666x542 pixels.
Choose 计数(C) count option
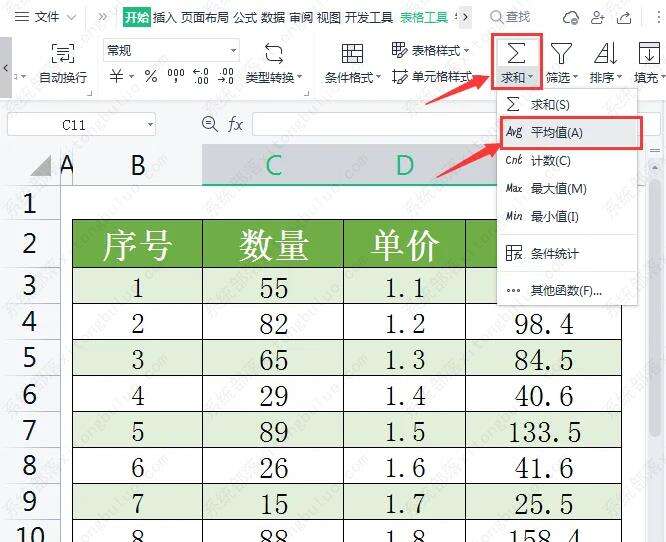(x=567, y=161)
